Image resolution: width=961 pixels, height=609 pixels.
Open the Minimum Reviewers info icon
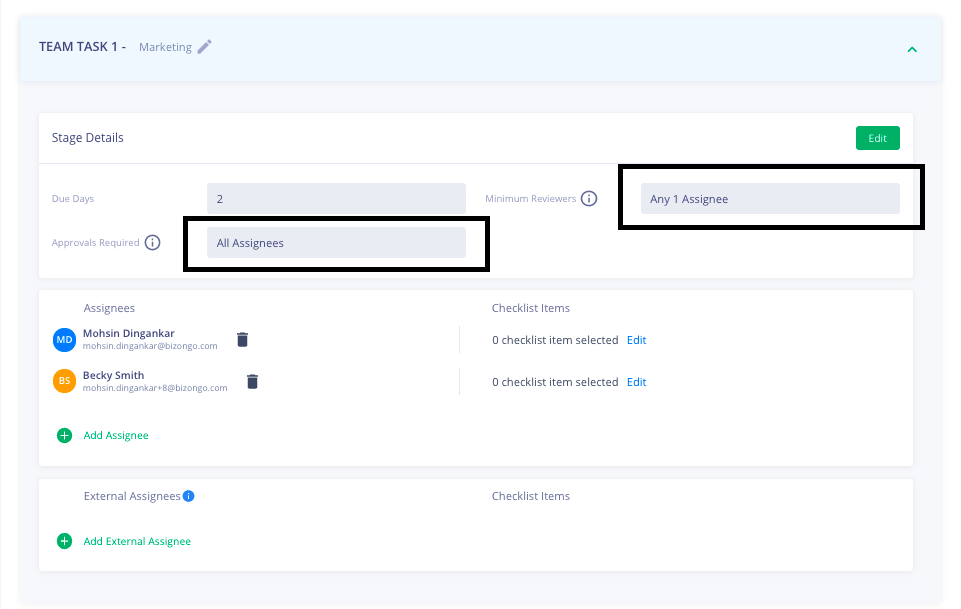[x=589, y=199]
